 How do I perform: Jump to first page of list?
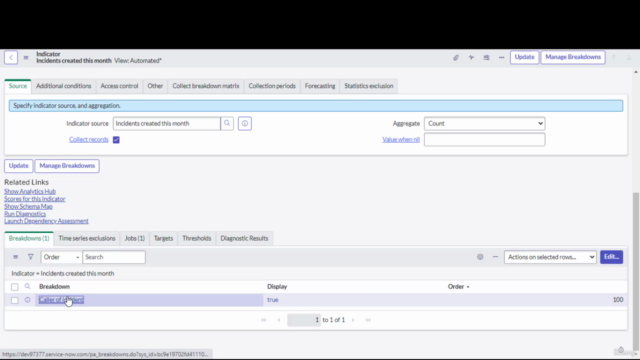pyautogui.click(x=264, y=320)
